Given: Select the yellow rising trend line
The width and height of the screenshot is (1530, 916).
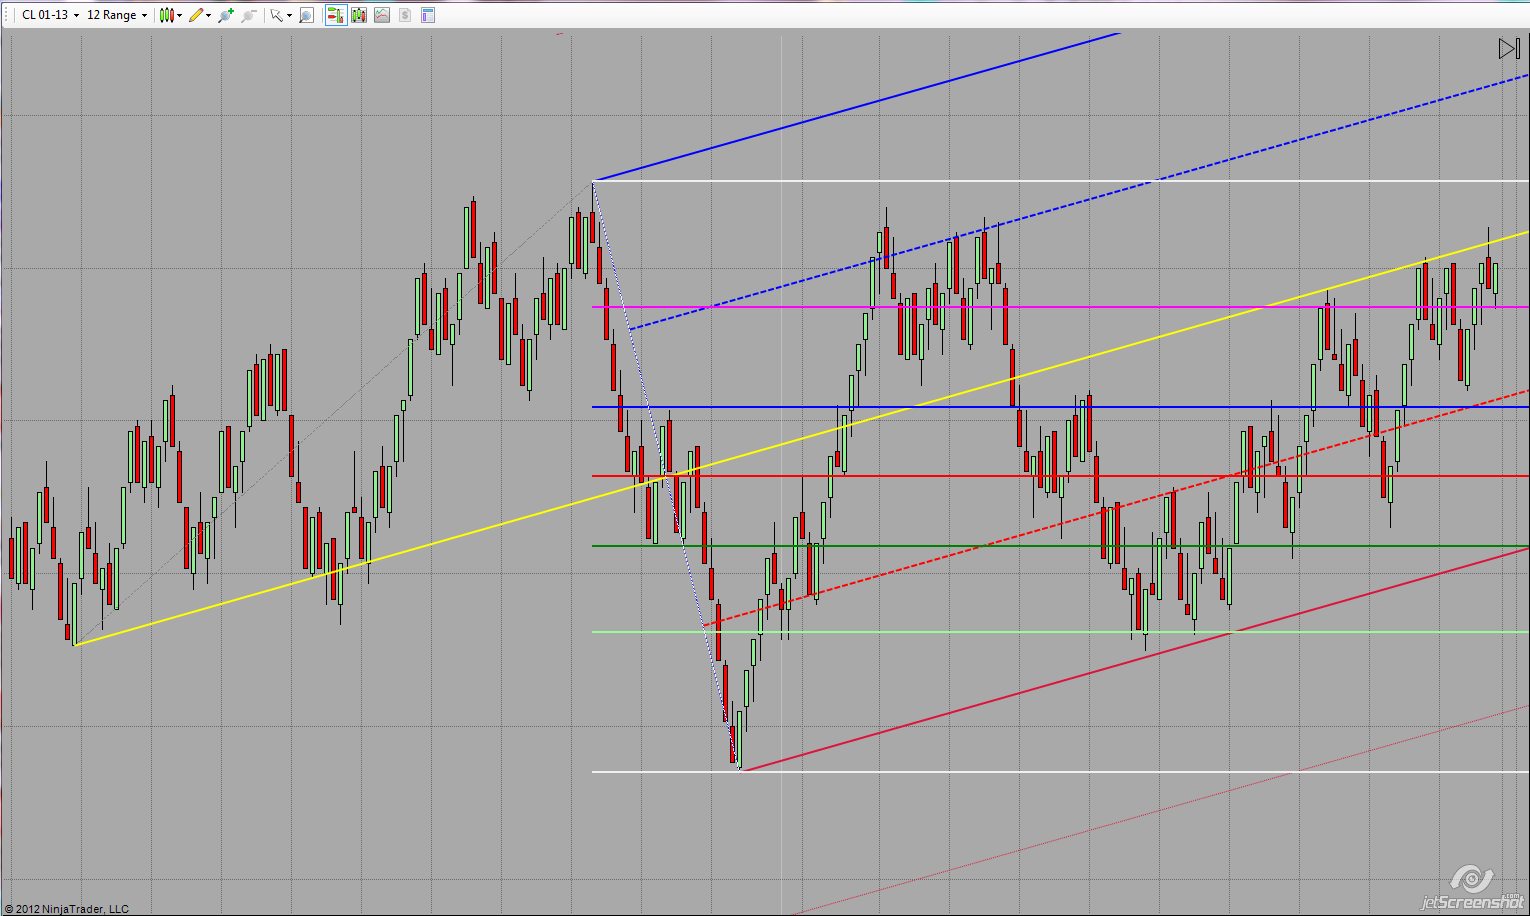Looking at the screenshot, I should (801, 438).
